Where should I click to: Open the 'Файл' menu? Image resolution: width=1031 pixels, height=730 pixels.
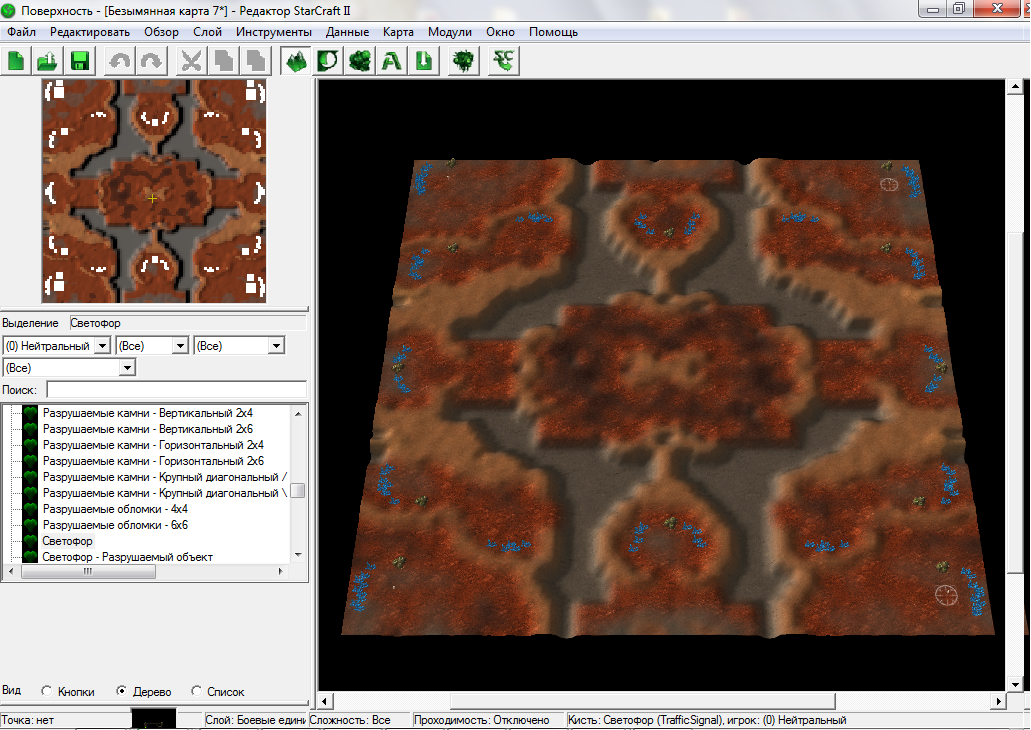pos(21,32)
